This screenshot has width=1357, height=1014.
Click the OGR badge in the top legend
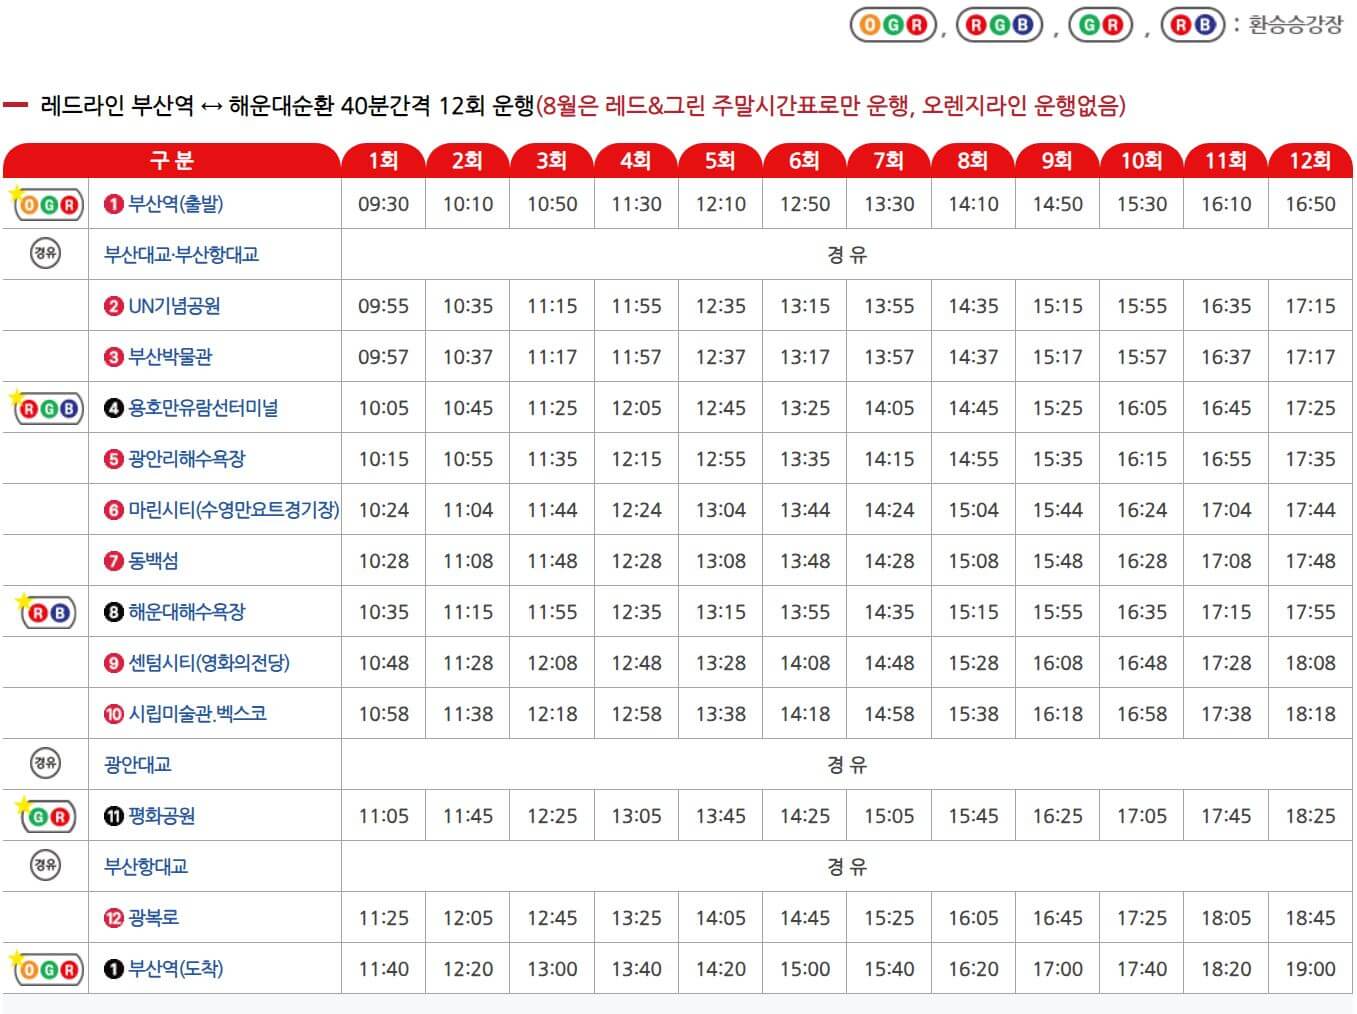tap(893, 25)
